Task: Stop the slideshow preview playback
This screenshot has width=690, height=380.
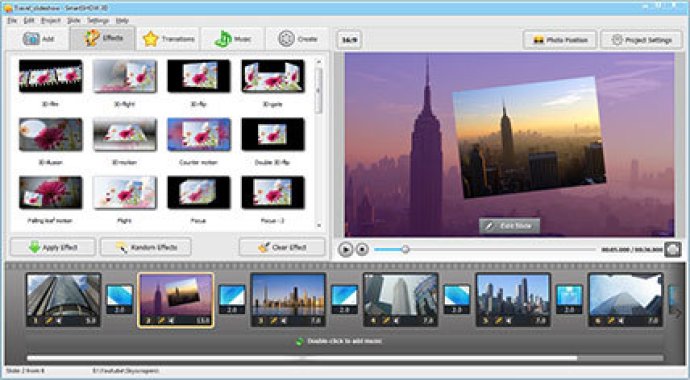Action: [x=362, y=250]
